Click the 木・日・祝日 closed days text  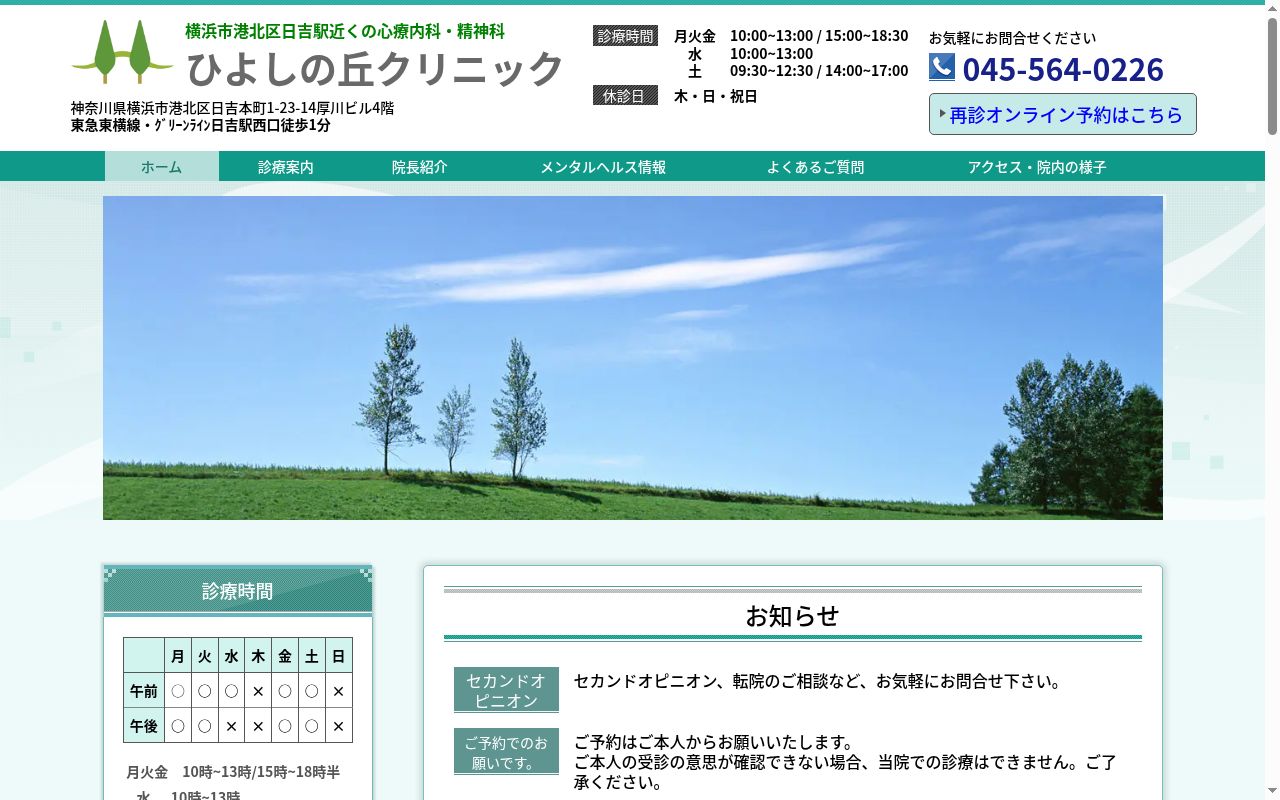coord(716,96)
